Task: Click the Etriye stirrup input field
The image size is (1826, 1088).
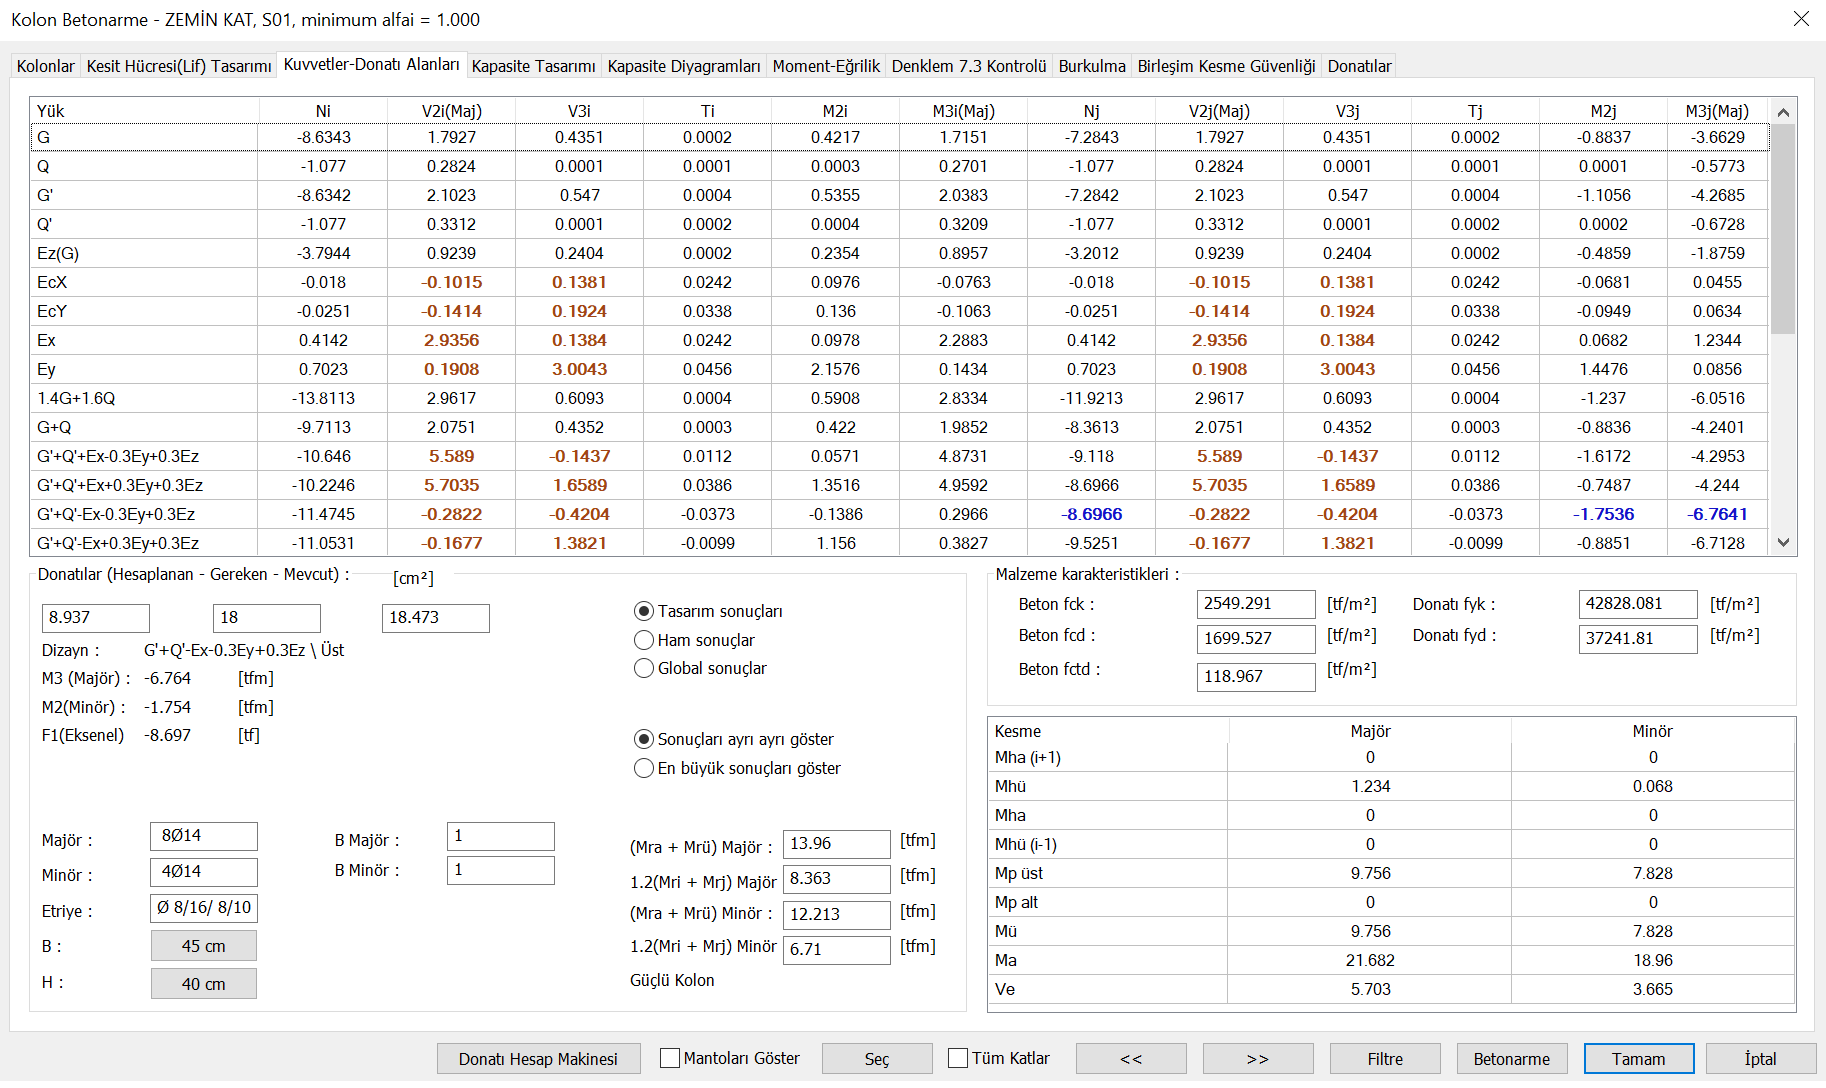Action: click(204, 908)
